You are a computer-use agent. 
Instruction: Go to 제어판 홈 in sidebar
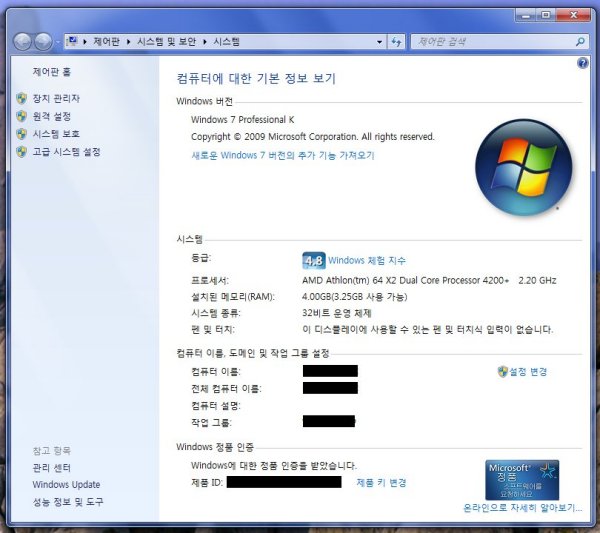(52, 72)
